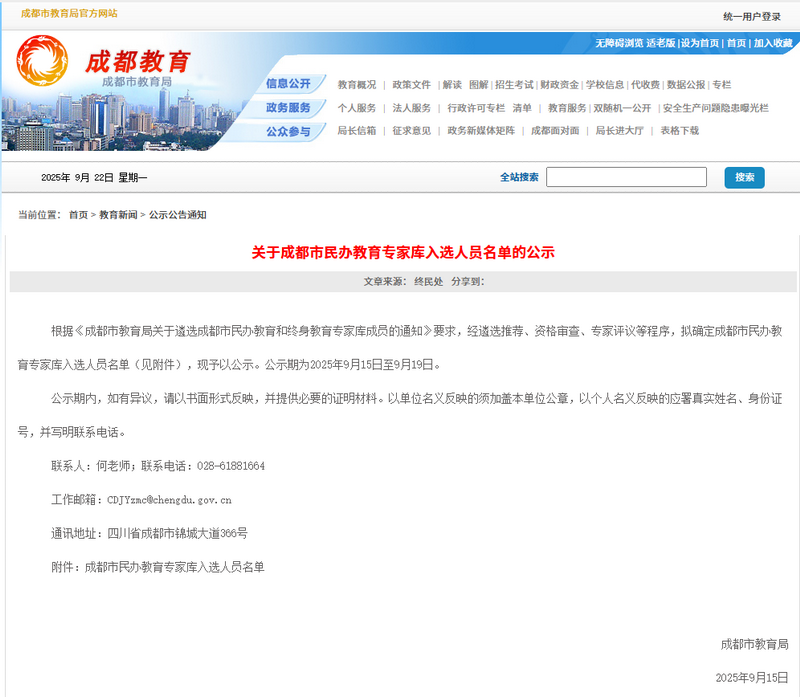Open 政策文件 menu item
The height and width of the screenshot is (697, 800).
(x=411, y=85)
